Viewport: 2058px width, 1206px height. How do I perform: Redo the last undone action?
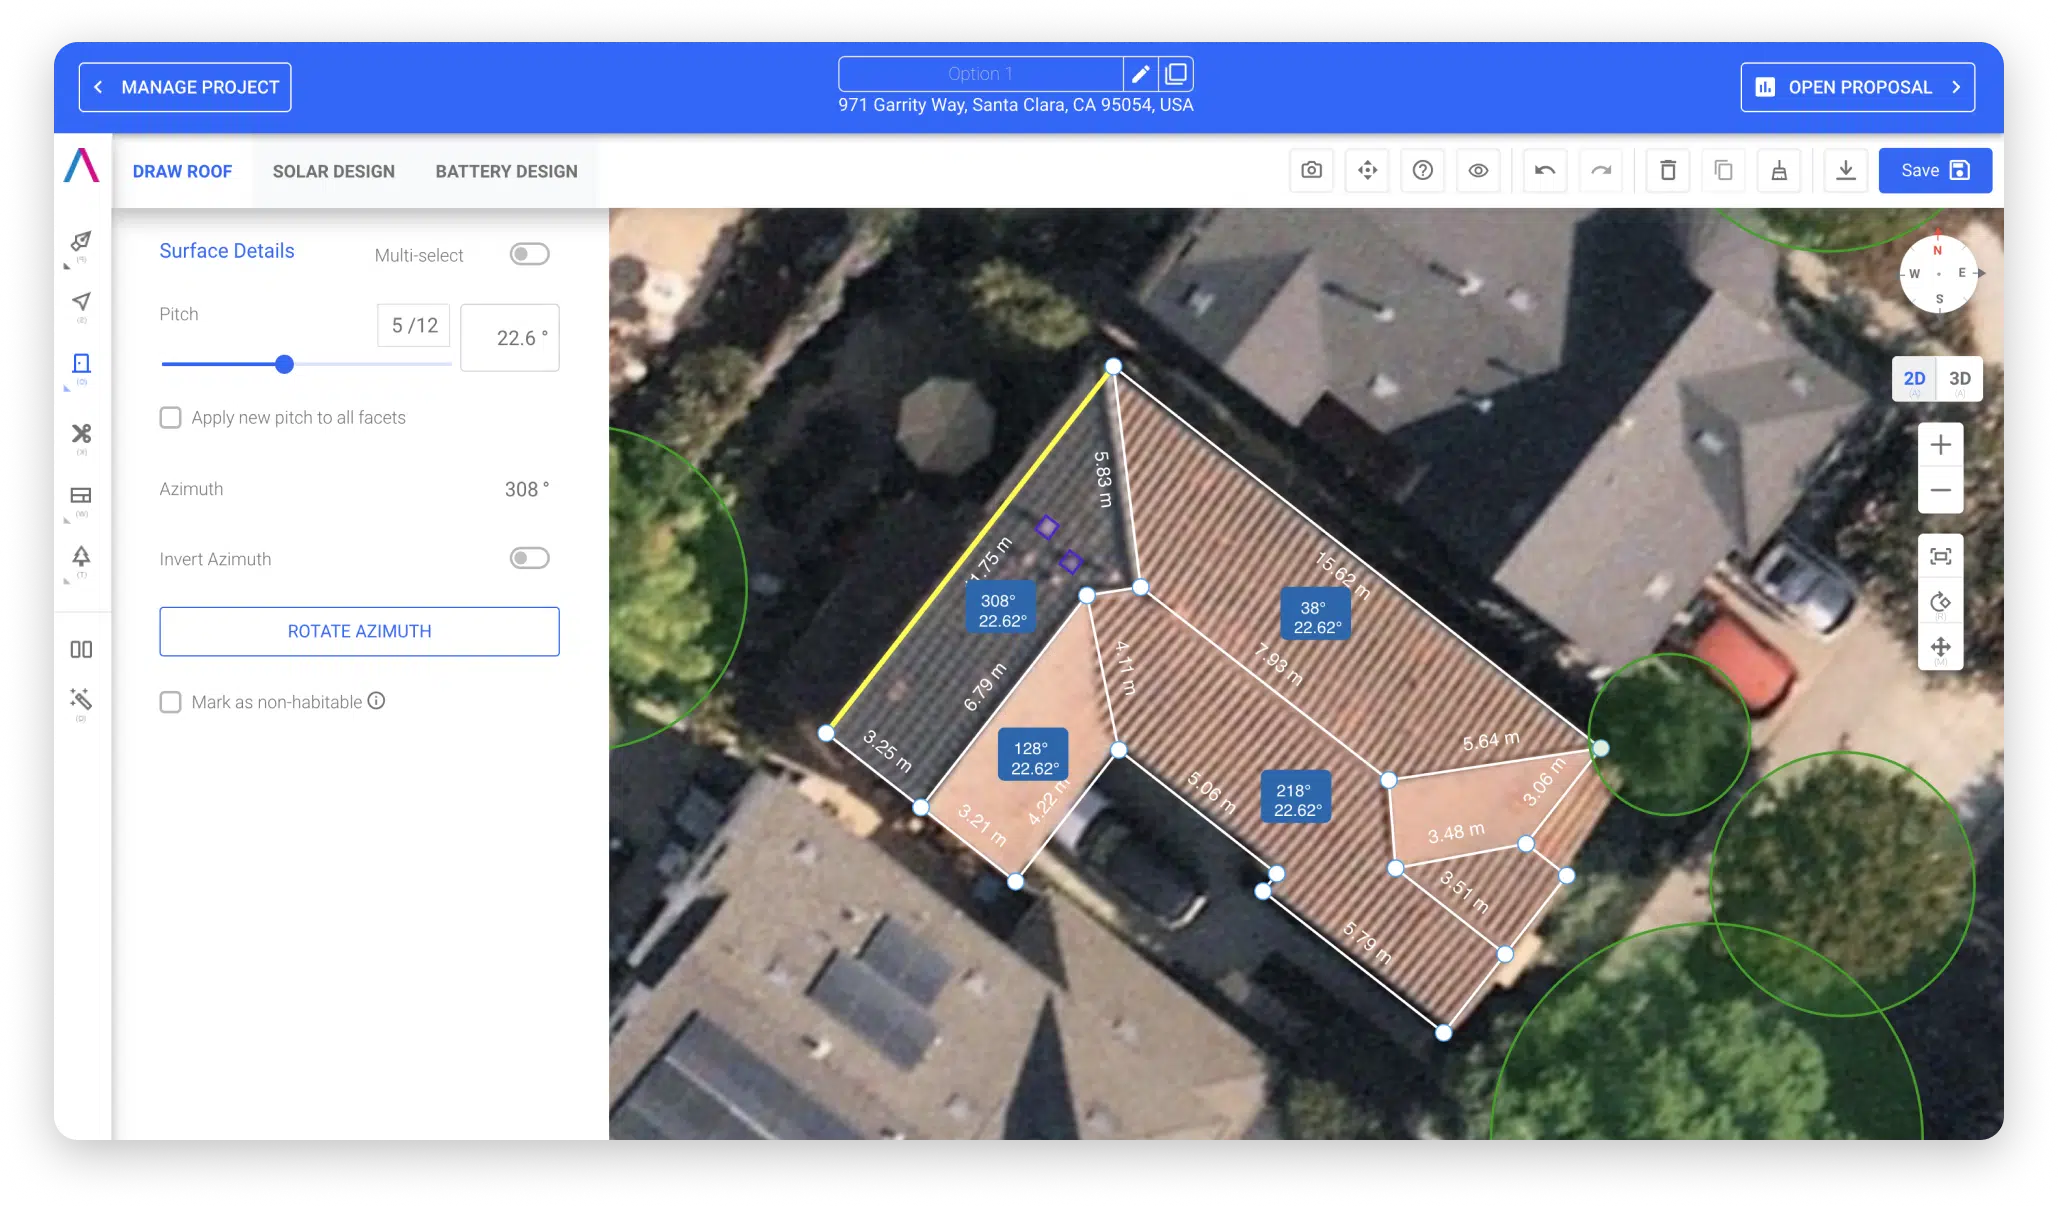(1601, 170)
